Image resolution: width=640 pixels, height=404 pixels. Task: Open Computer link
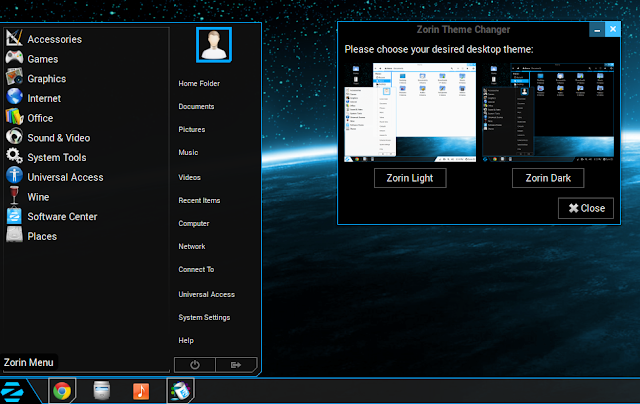(194, 224)
